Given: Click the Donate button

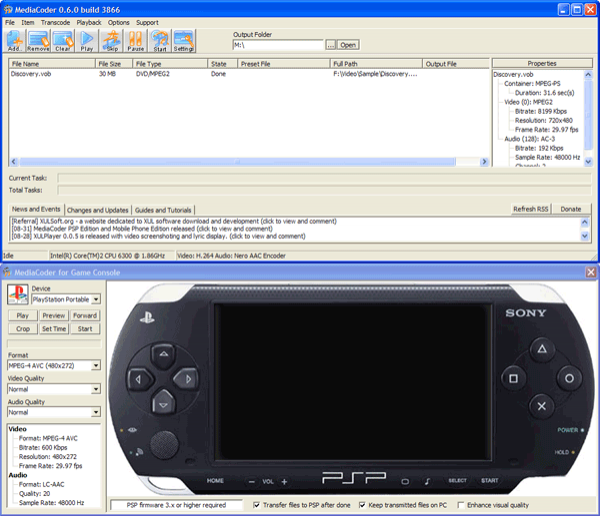Looking at the screenshot, I should 571,209.
